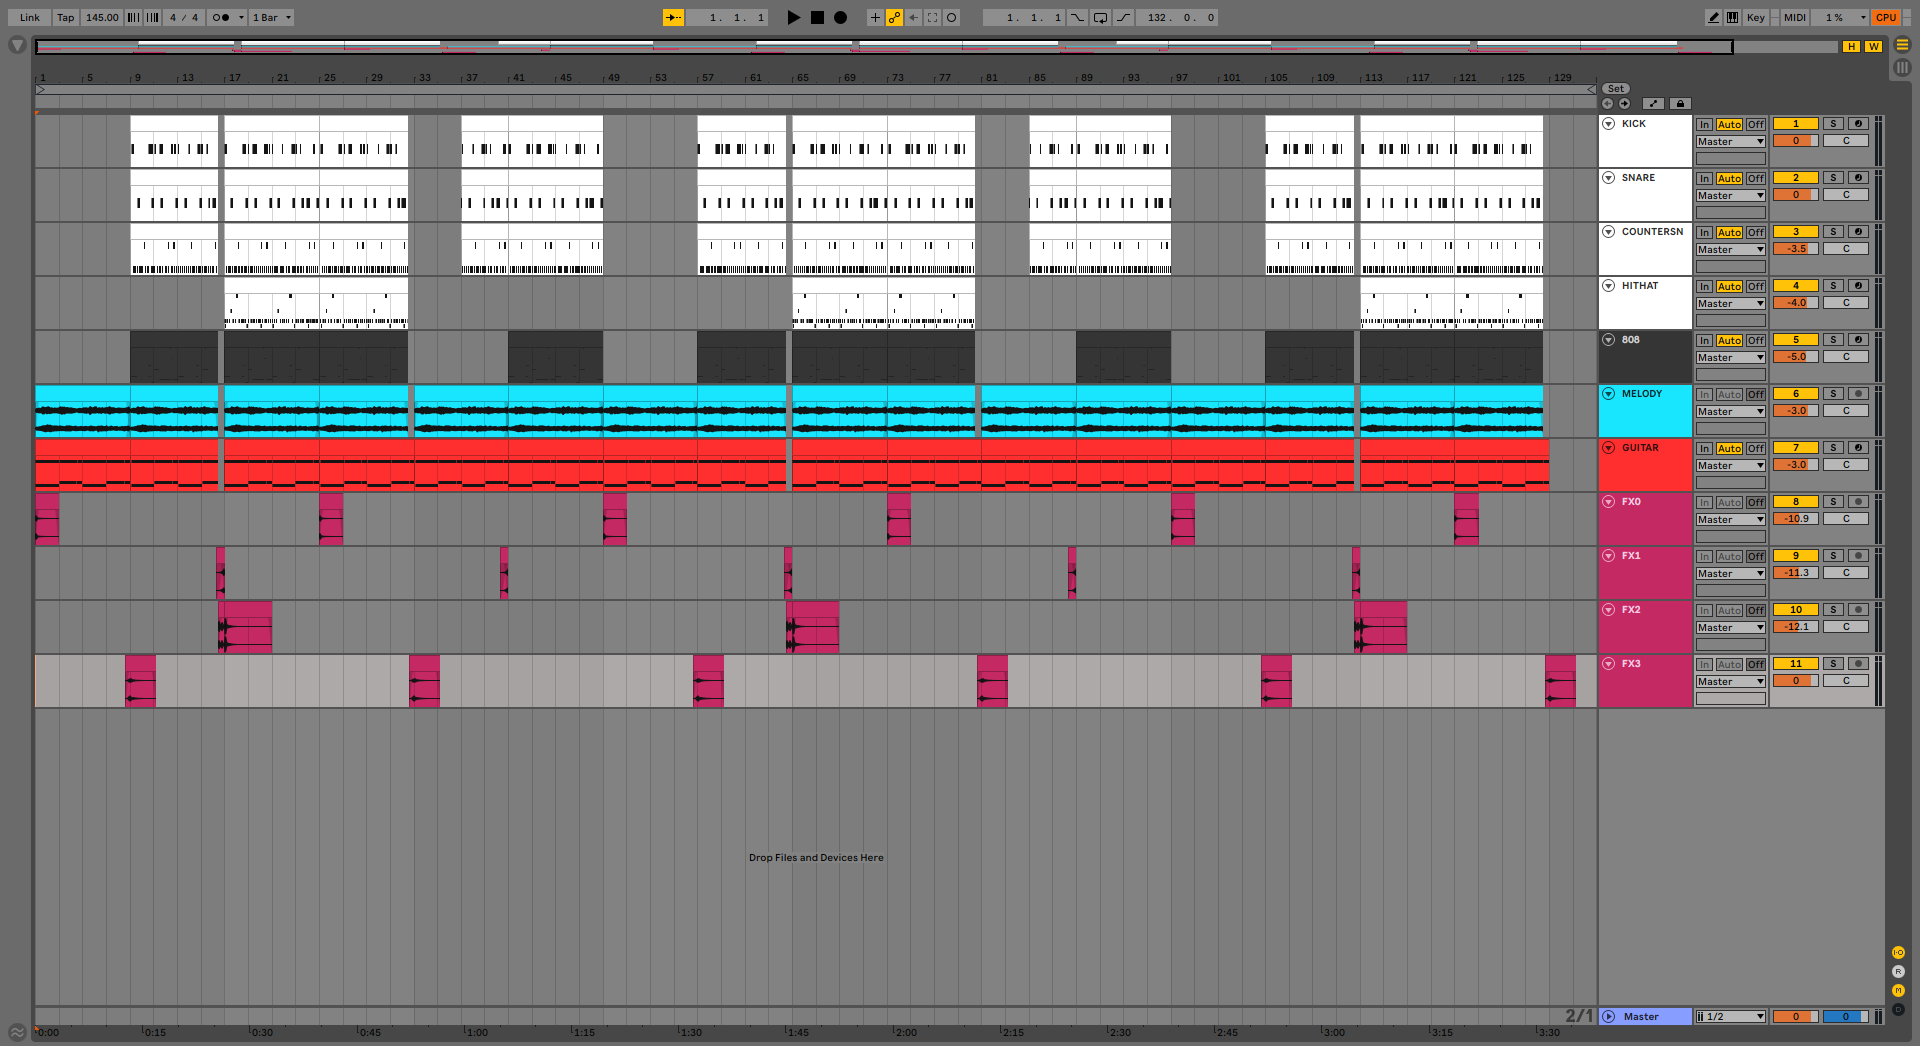Click the Capture MIDI icon

click(x=932, y=17)
